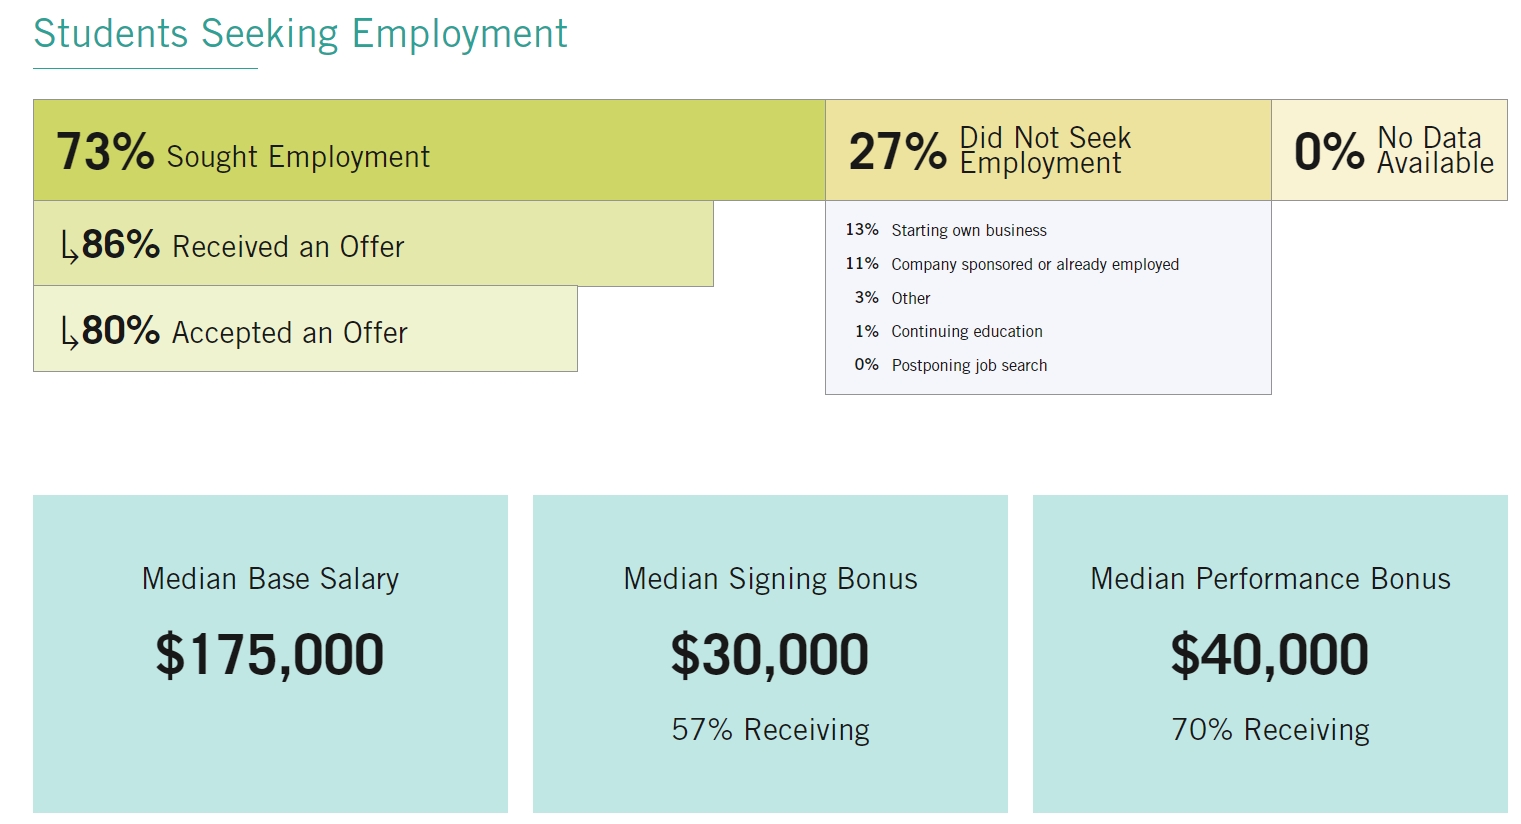This screenshot has height=824, width=1521.
Task: Click the Accepted an Offer text
Action: click(x=290, y=333)
